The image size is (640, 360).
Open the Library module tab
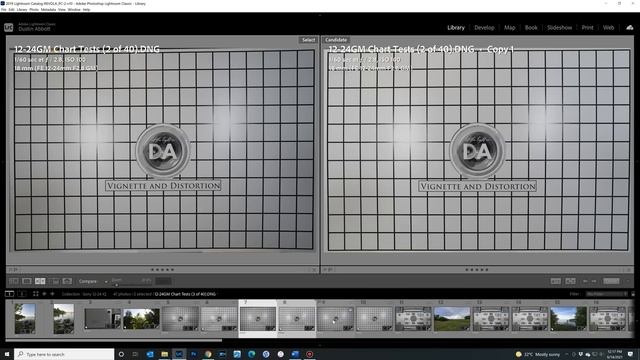[456, 27]
